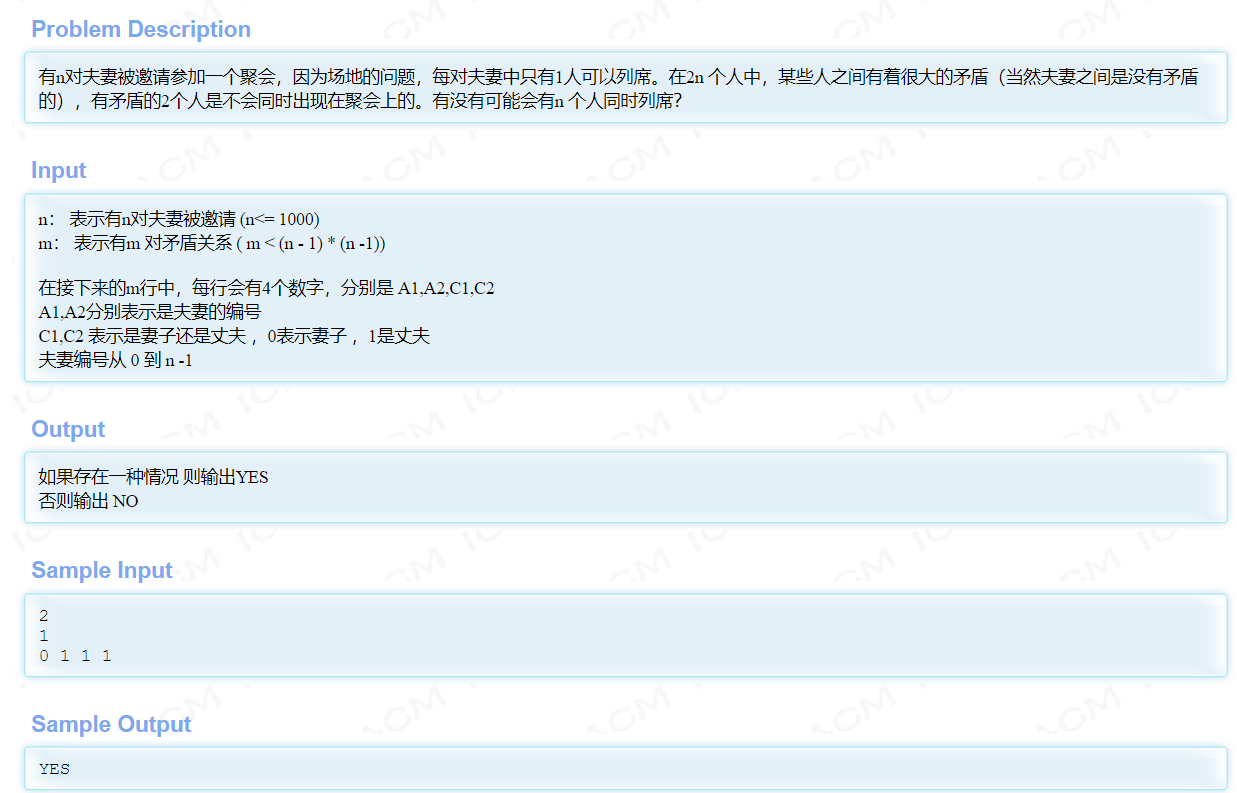Click the line "A1,A2分别表示是夫妻的编号"

[149, 312]
